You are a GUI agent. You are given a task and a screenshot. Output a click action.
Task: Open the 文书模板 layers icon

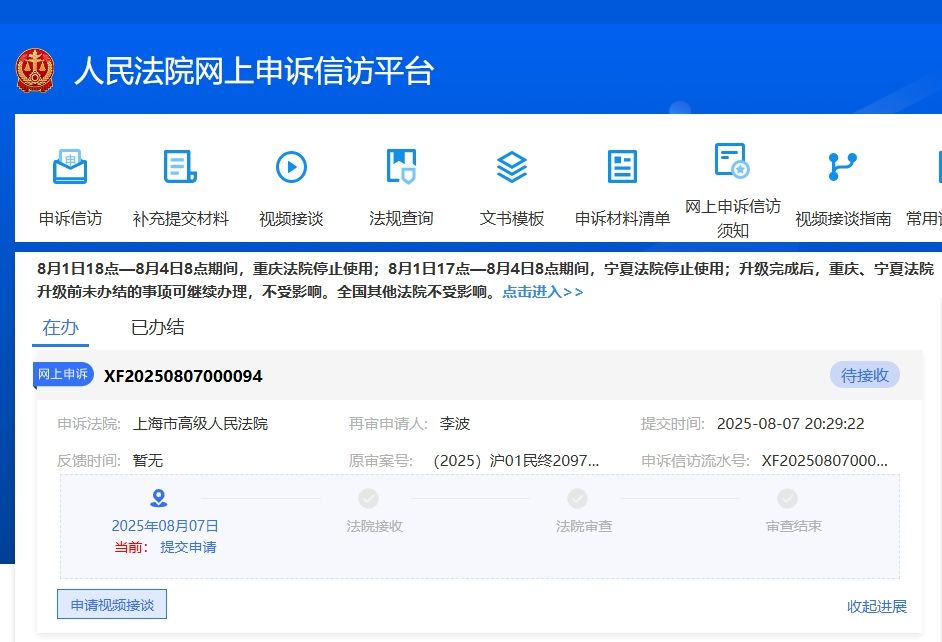512,167
